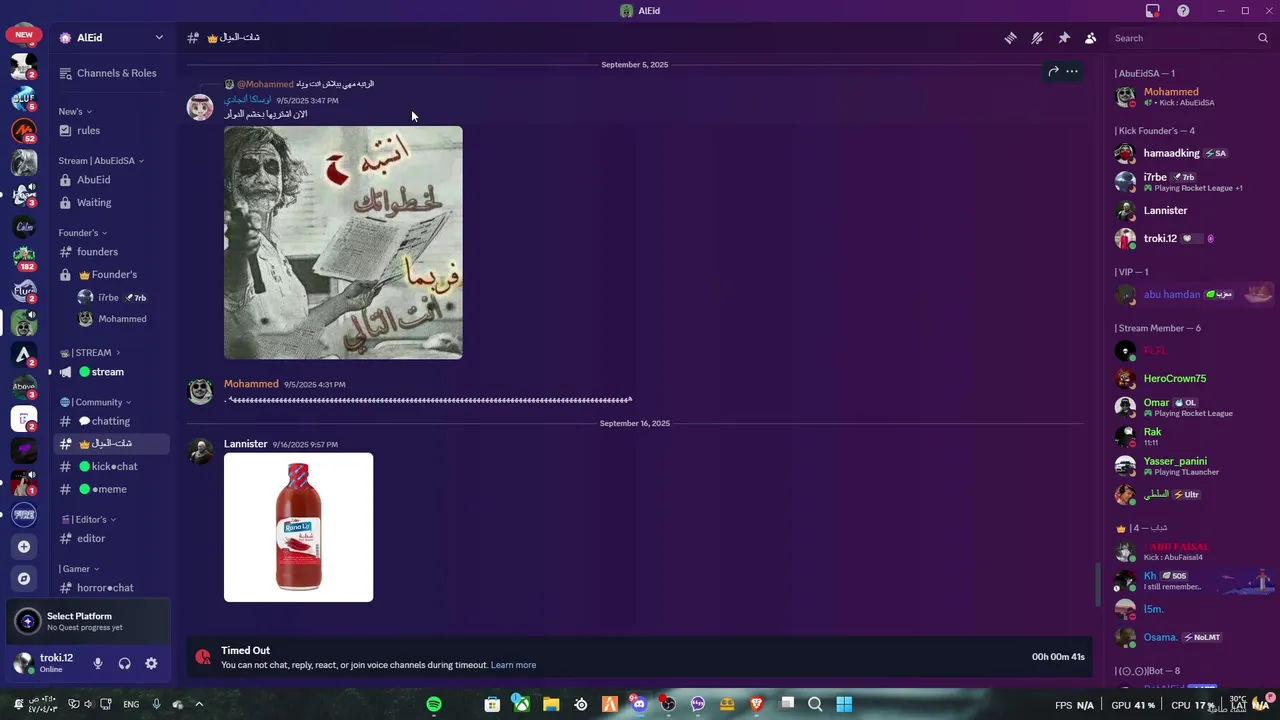Open Discord help icon

[x=1183, y=11]
